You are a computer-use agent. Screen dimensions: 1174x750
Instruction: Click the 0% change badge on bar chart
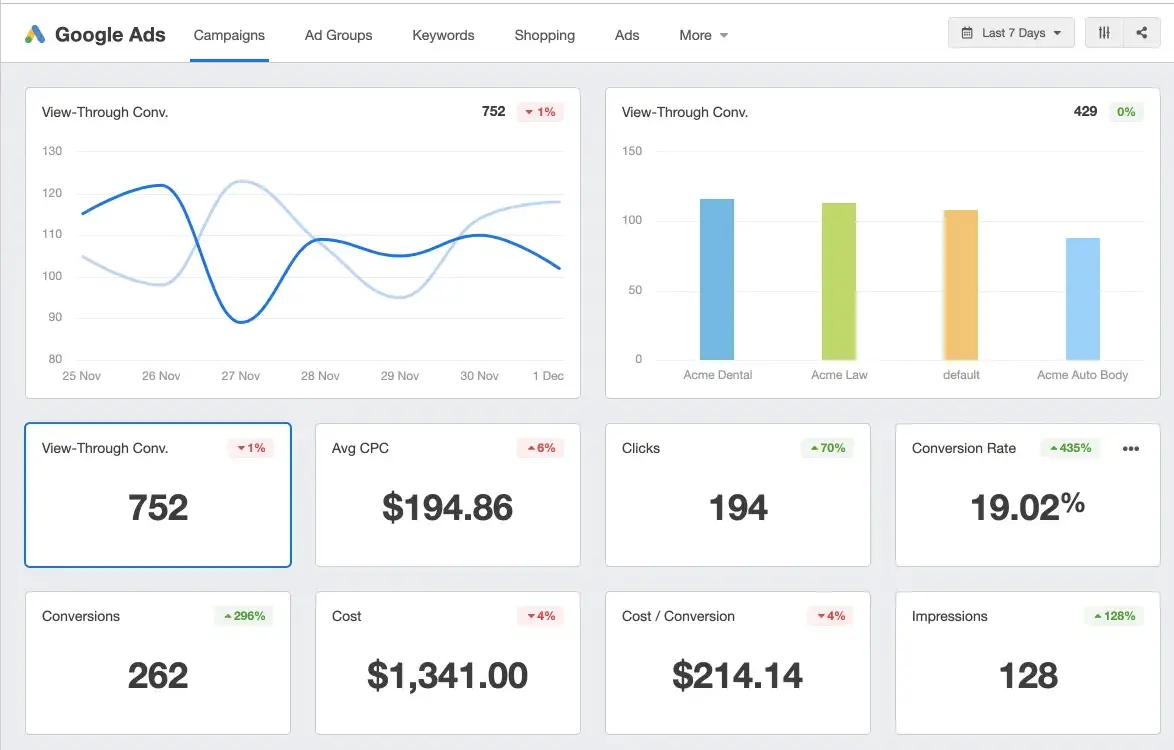(x=1126, y=112)
